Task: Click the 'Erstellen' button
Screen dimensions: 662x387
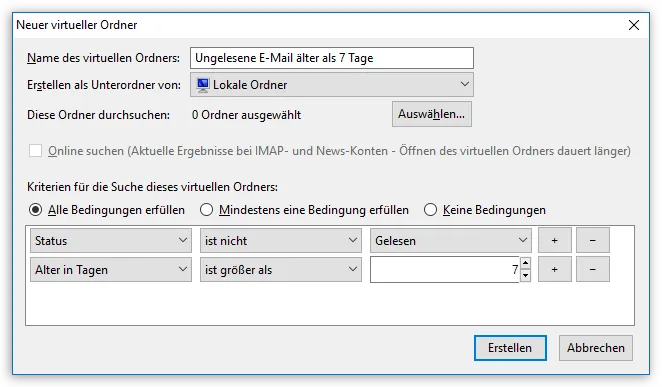Action: [x=510, y=348]
